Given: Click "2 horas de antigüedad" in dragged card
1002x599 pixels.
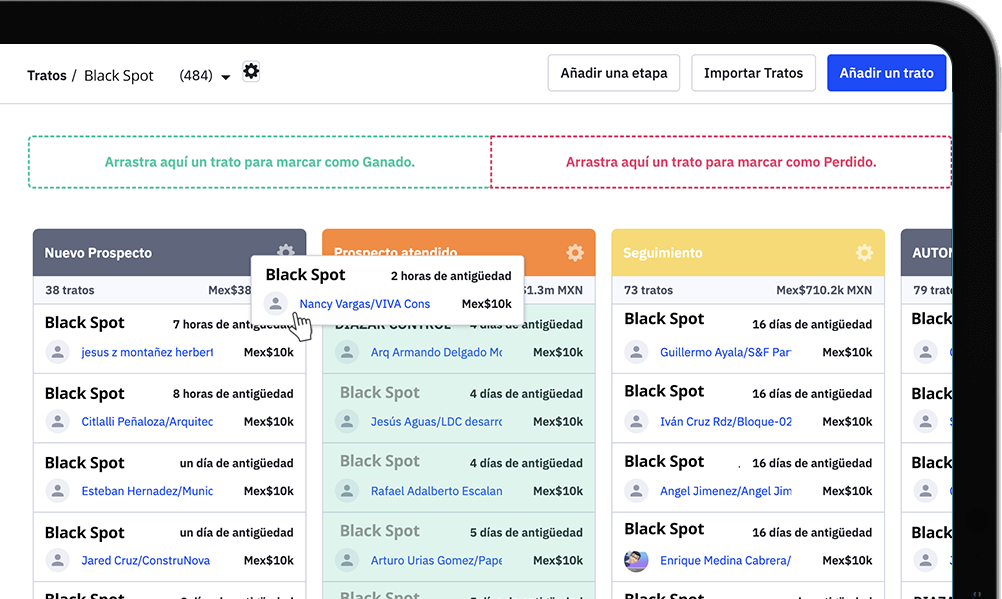Looking at the screenshot, I should pos(451,276).
